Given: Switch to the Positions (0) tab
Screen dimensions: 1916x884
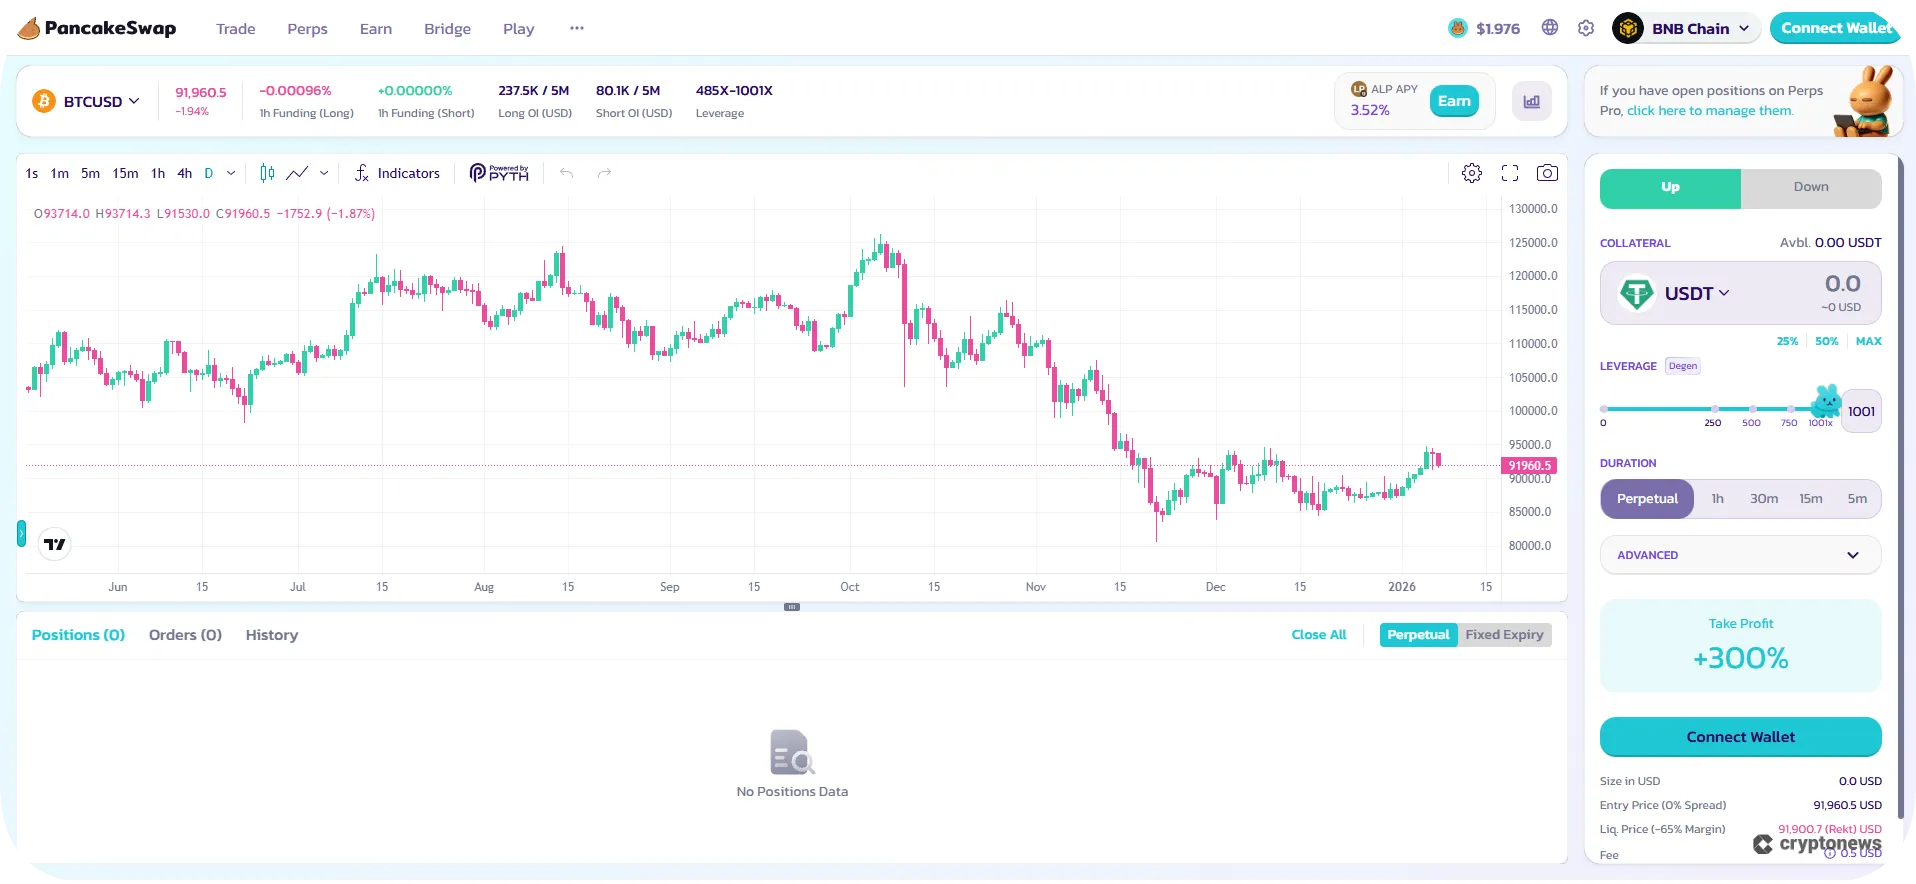Looking at the screenshot, I should pos(78,635).
